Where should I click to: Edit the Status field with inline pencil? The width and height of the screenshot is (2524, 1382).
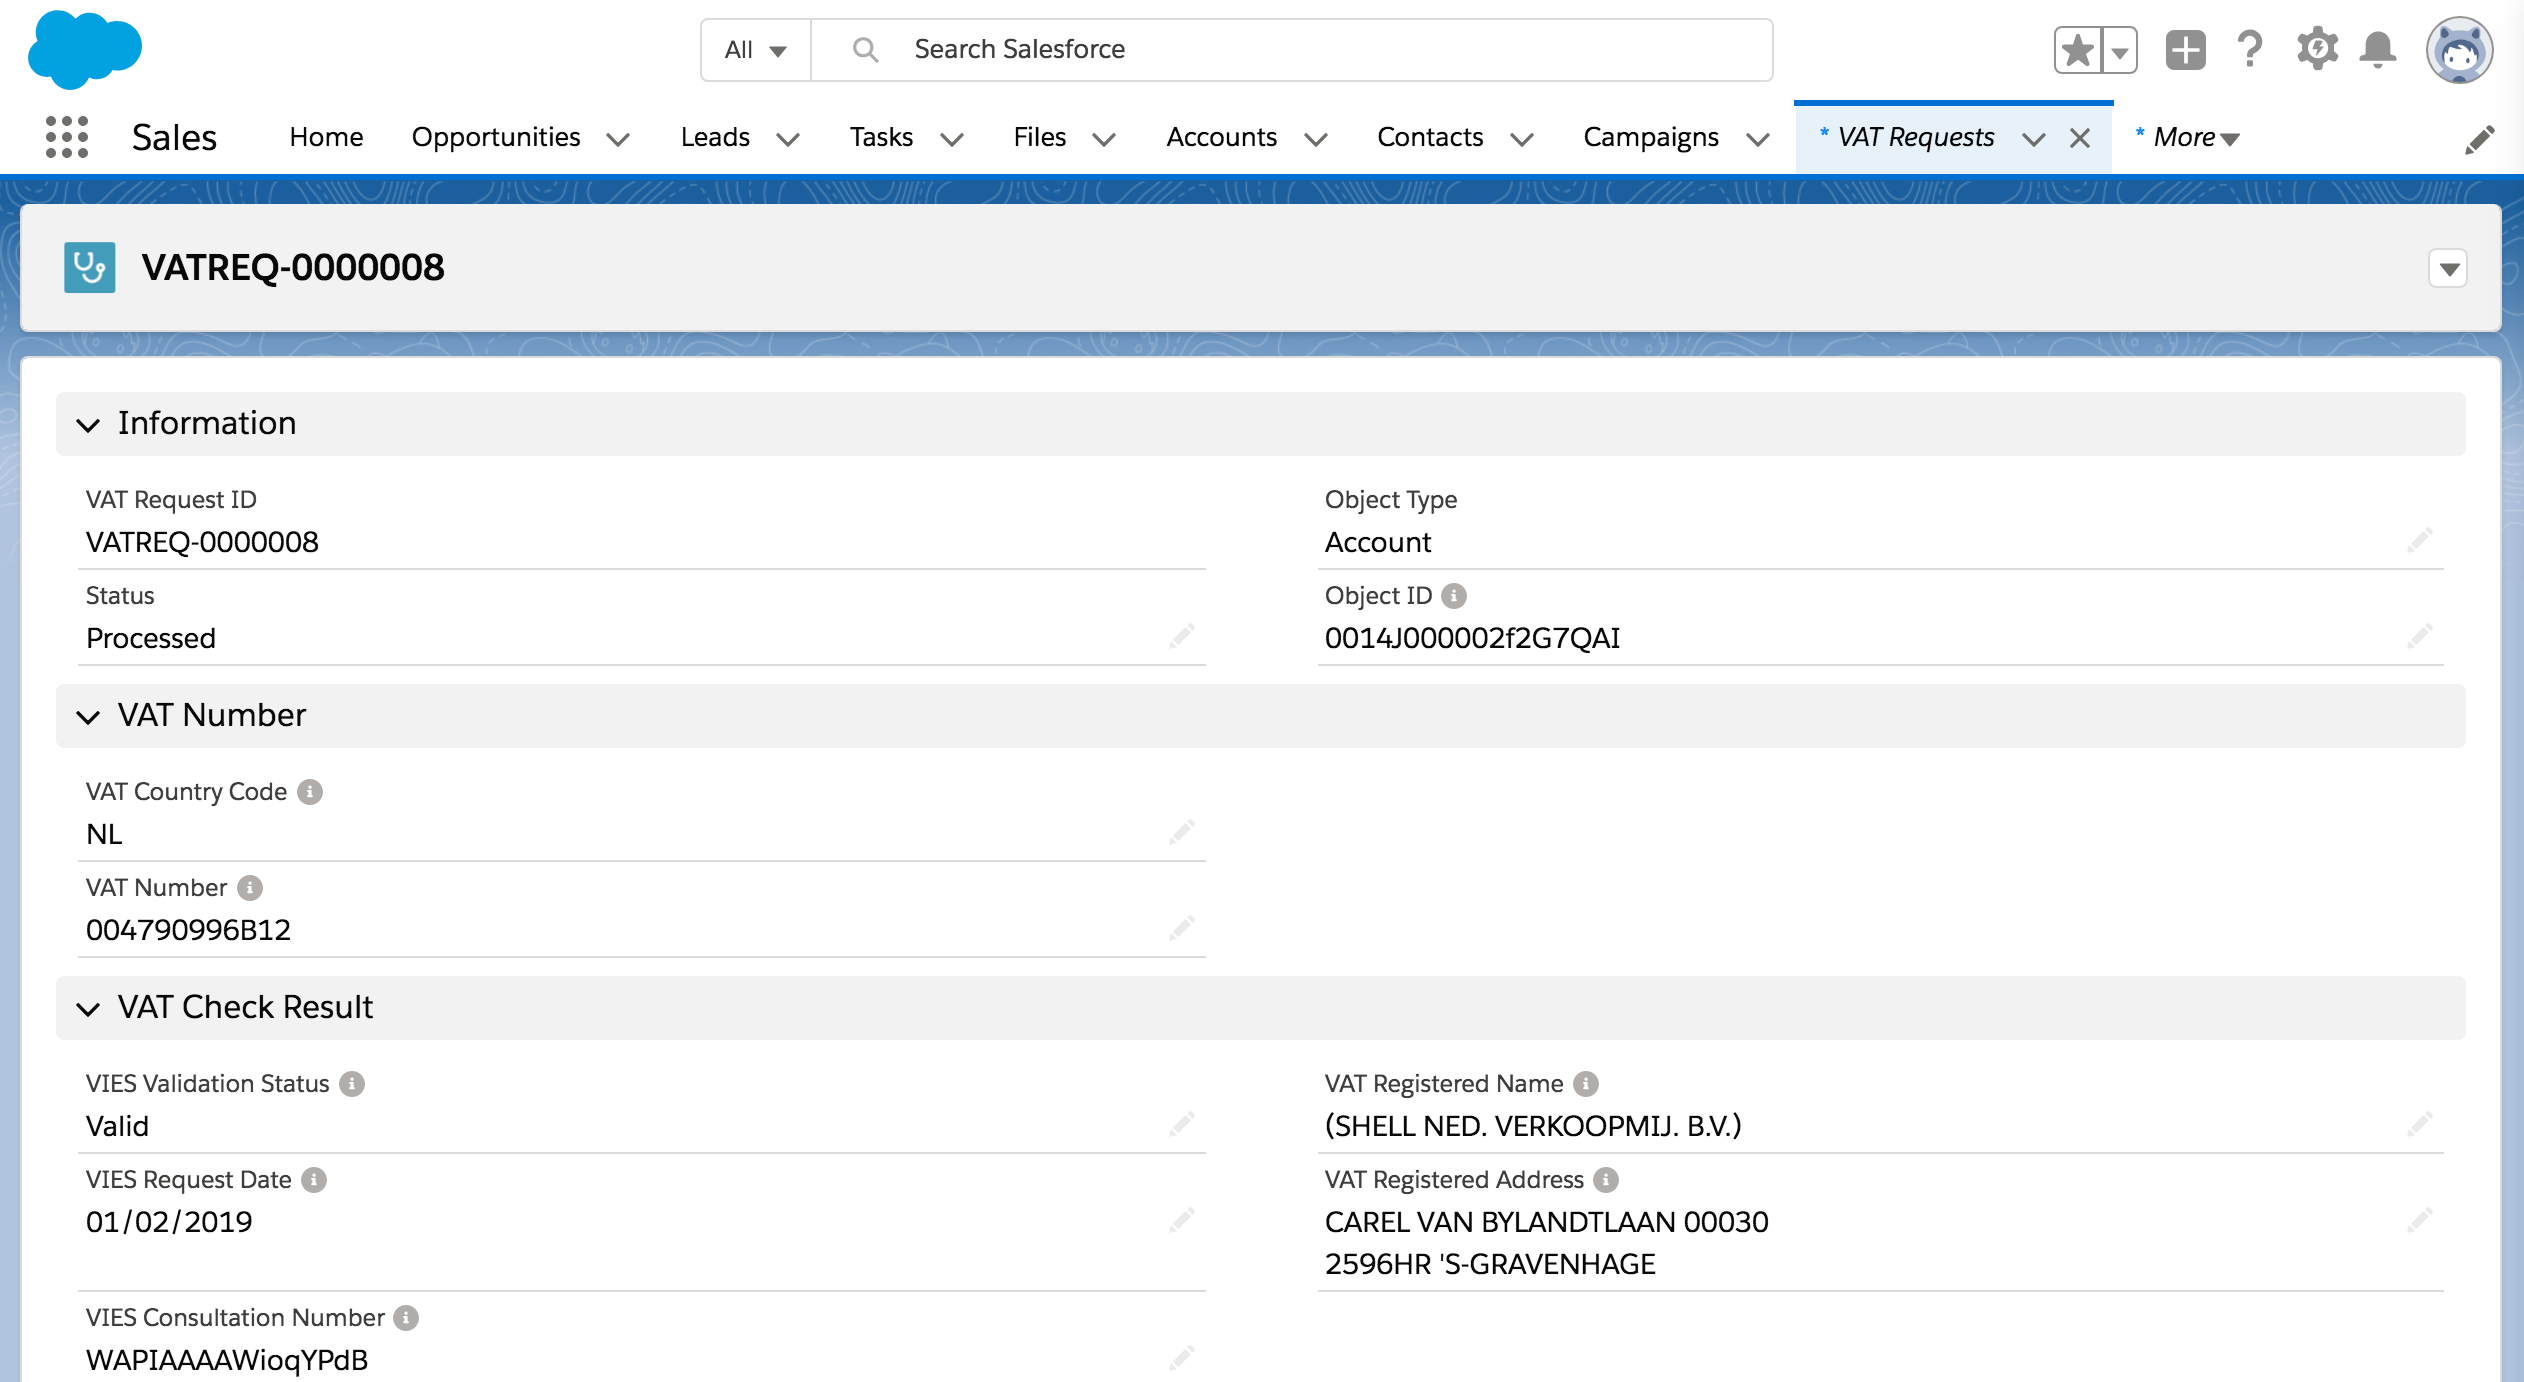click(1181, 636)
